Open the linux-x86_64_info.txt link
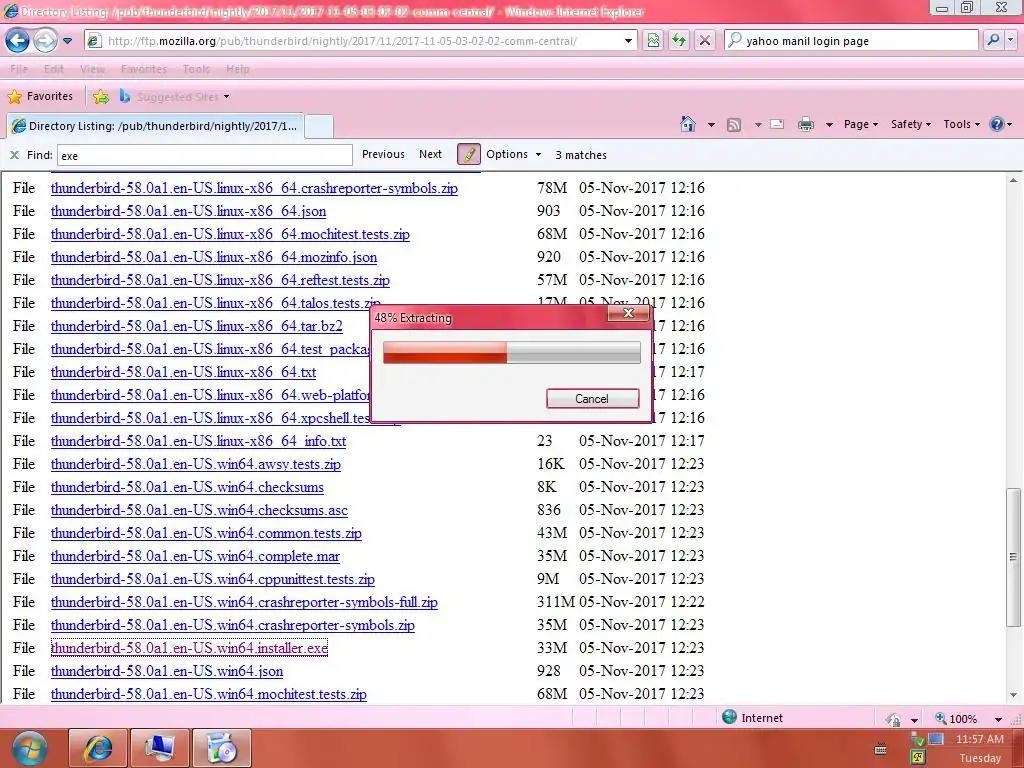The height and width of the screenshot is (768, 1024). pyautogui.click(x=199, y=441)
